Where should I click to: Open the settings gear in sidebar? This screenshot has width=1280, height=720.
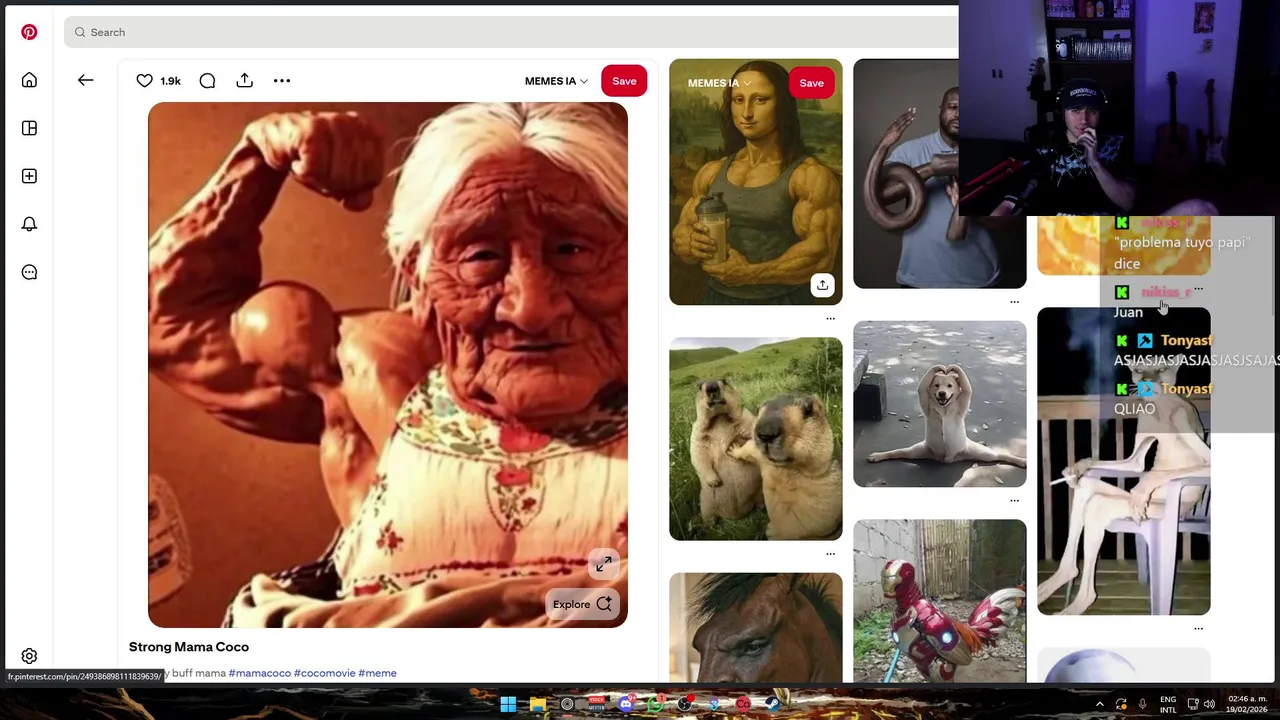[29, 656]
